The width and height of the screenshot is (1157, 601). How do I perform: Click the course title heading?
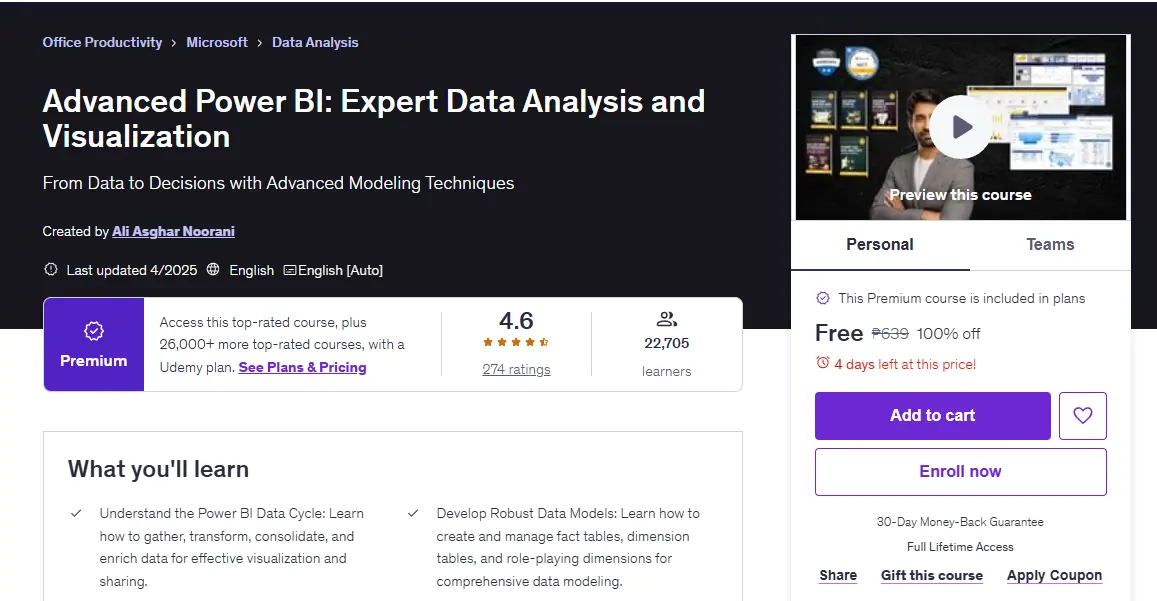(x=374, y=119)
